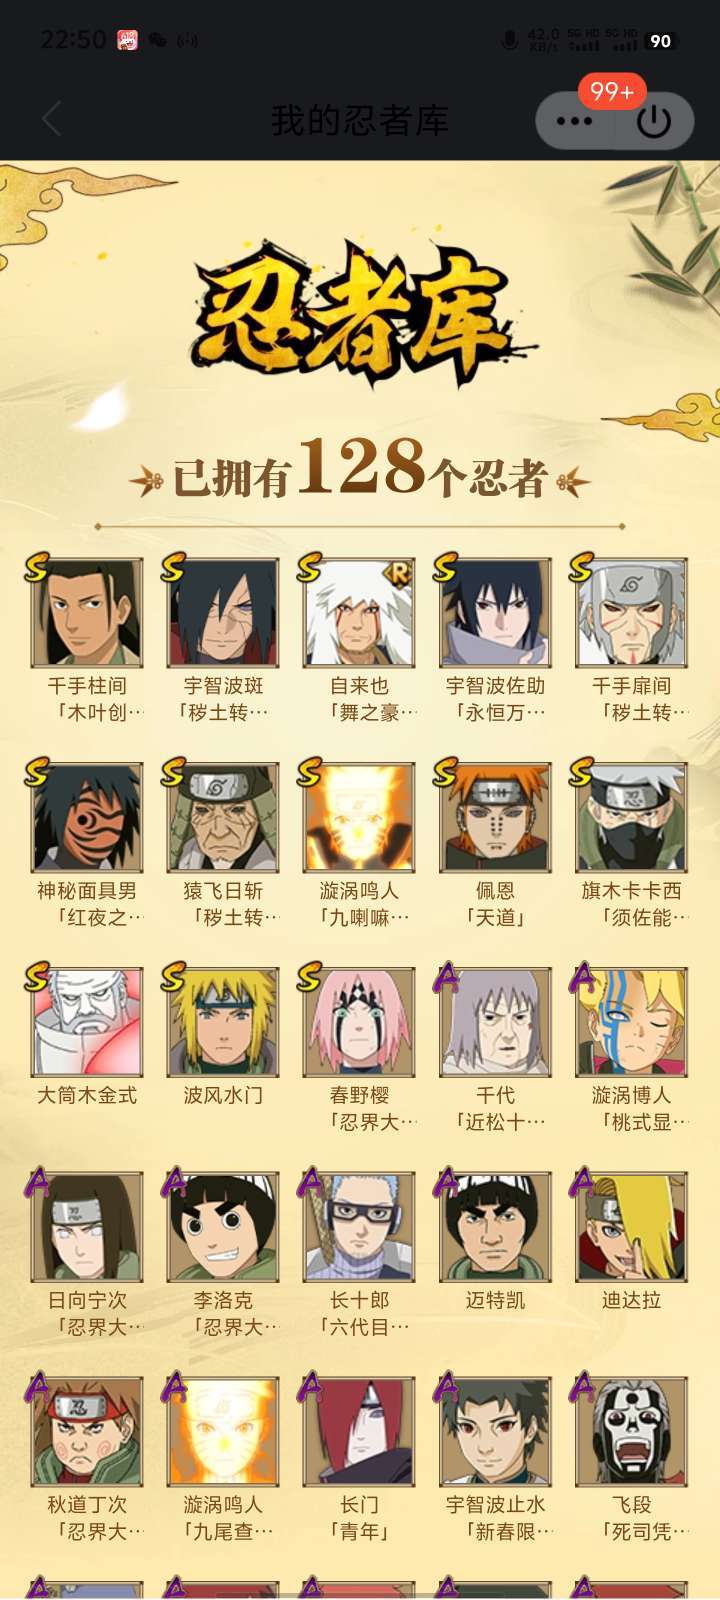Screen dimensions: 720x1600
Task: Tap the back arrow icon
Action: point(52,119)
